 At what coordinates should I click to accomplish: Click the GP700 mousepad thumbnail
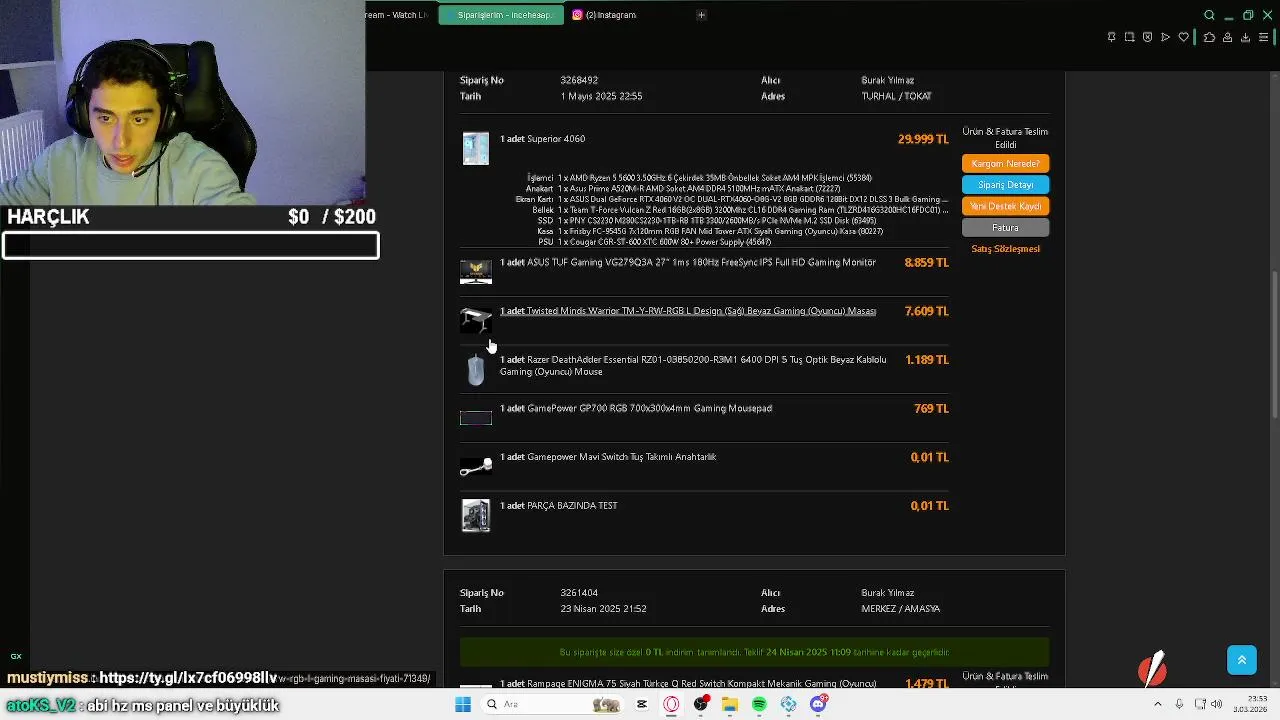click(x=476, y=418)
